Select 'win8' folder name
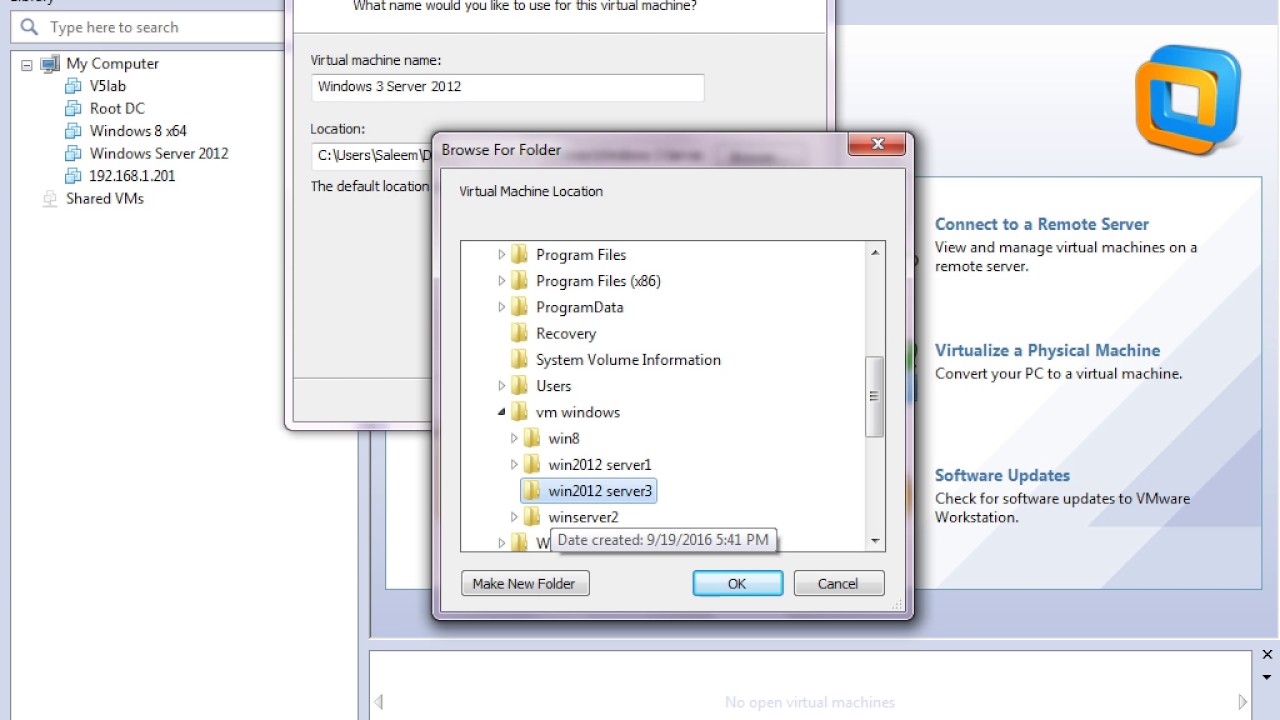Screen dimensions: 1280x720 (x=564, y=438)
